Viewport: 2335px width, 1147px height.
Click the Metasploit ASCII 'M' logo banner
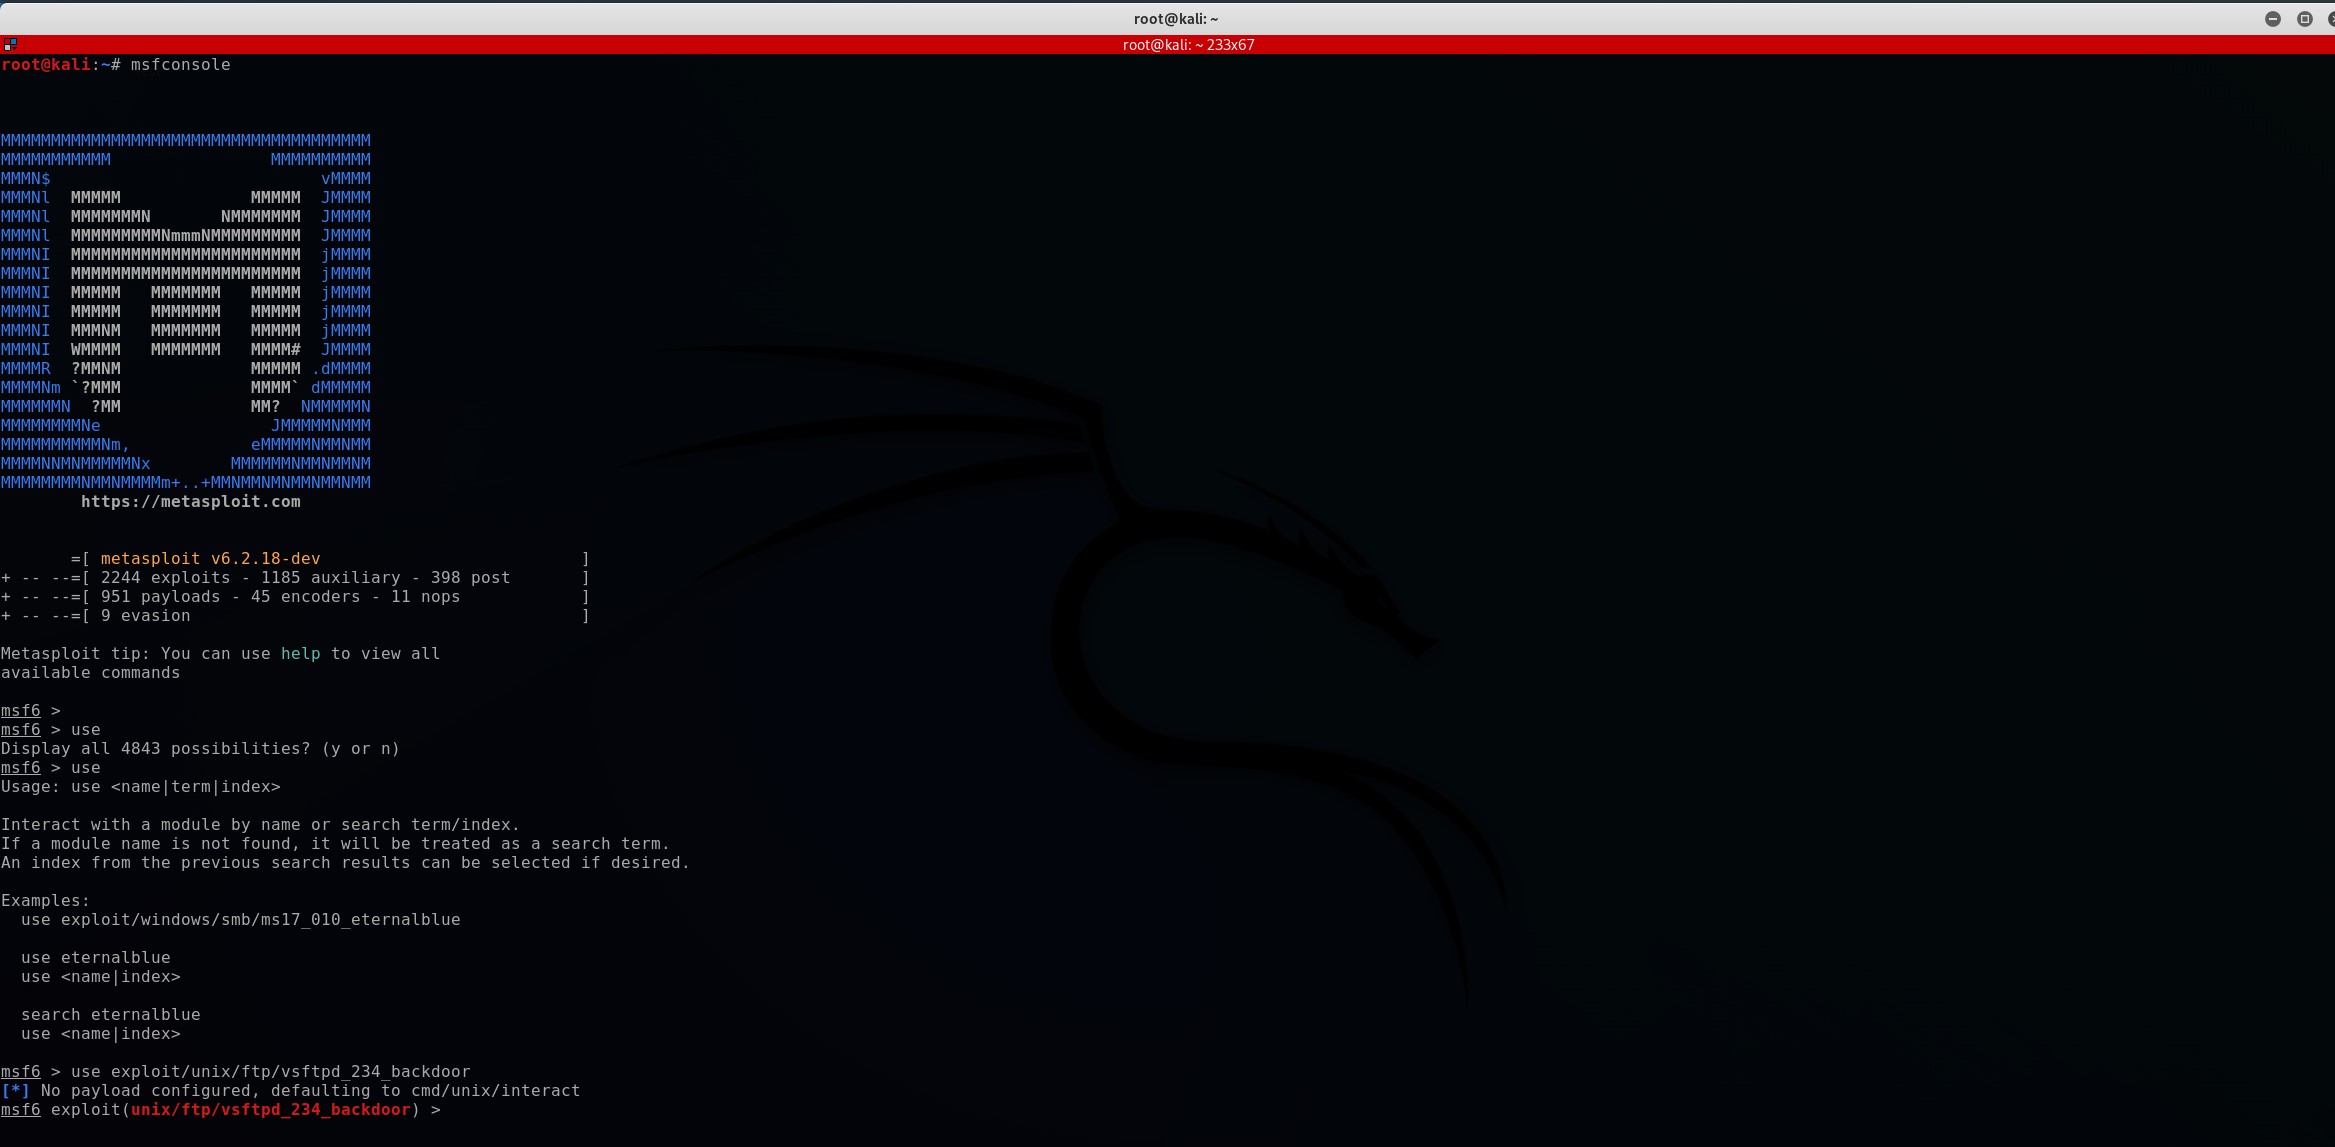click(x=185, y=310)
